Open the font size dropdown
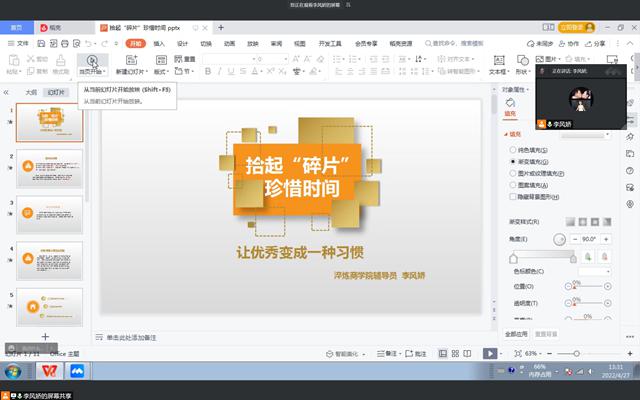 (285, 59)
